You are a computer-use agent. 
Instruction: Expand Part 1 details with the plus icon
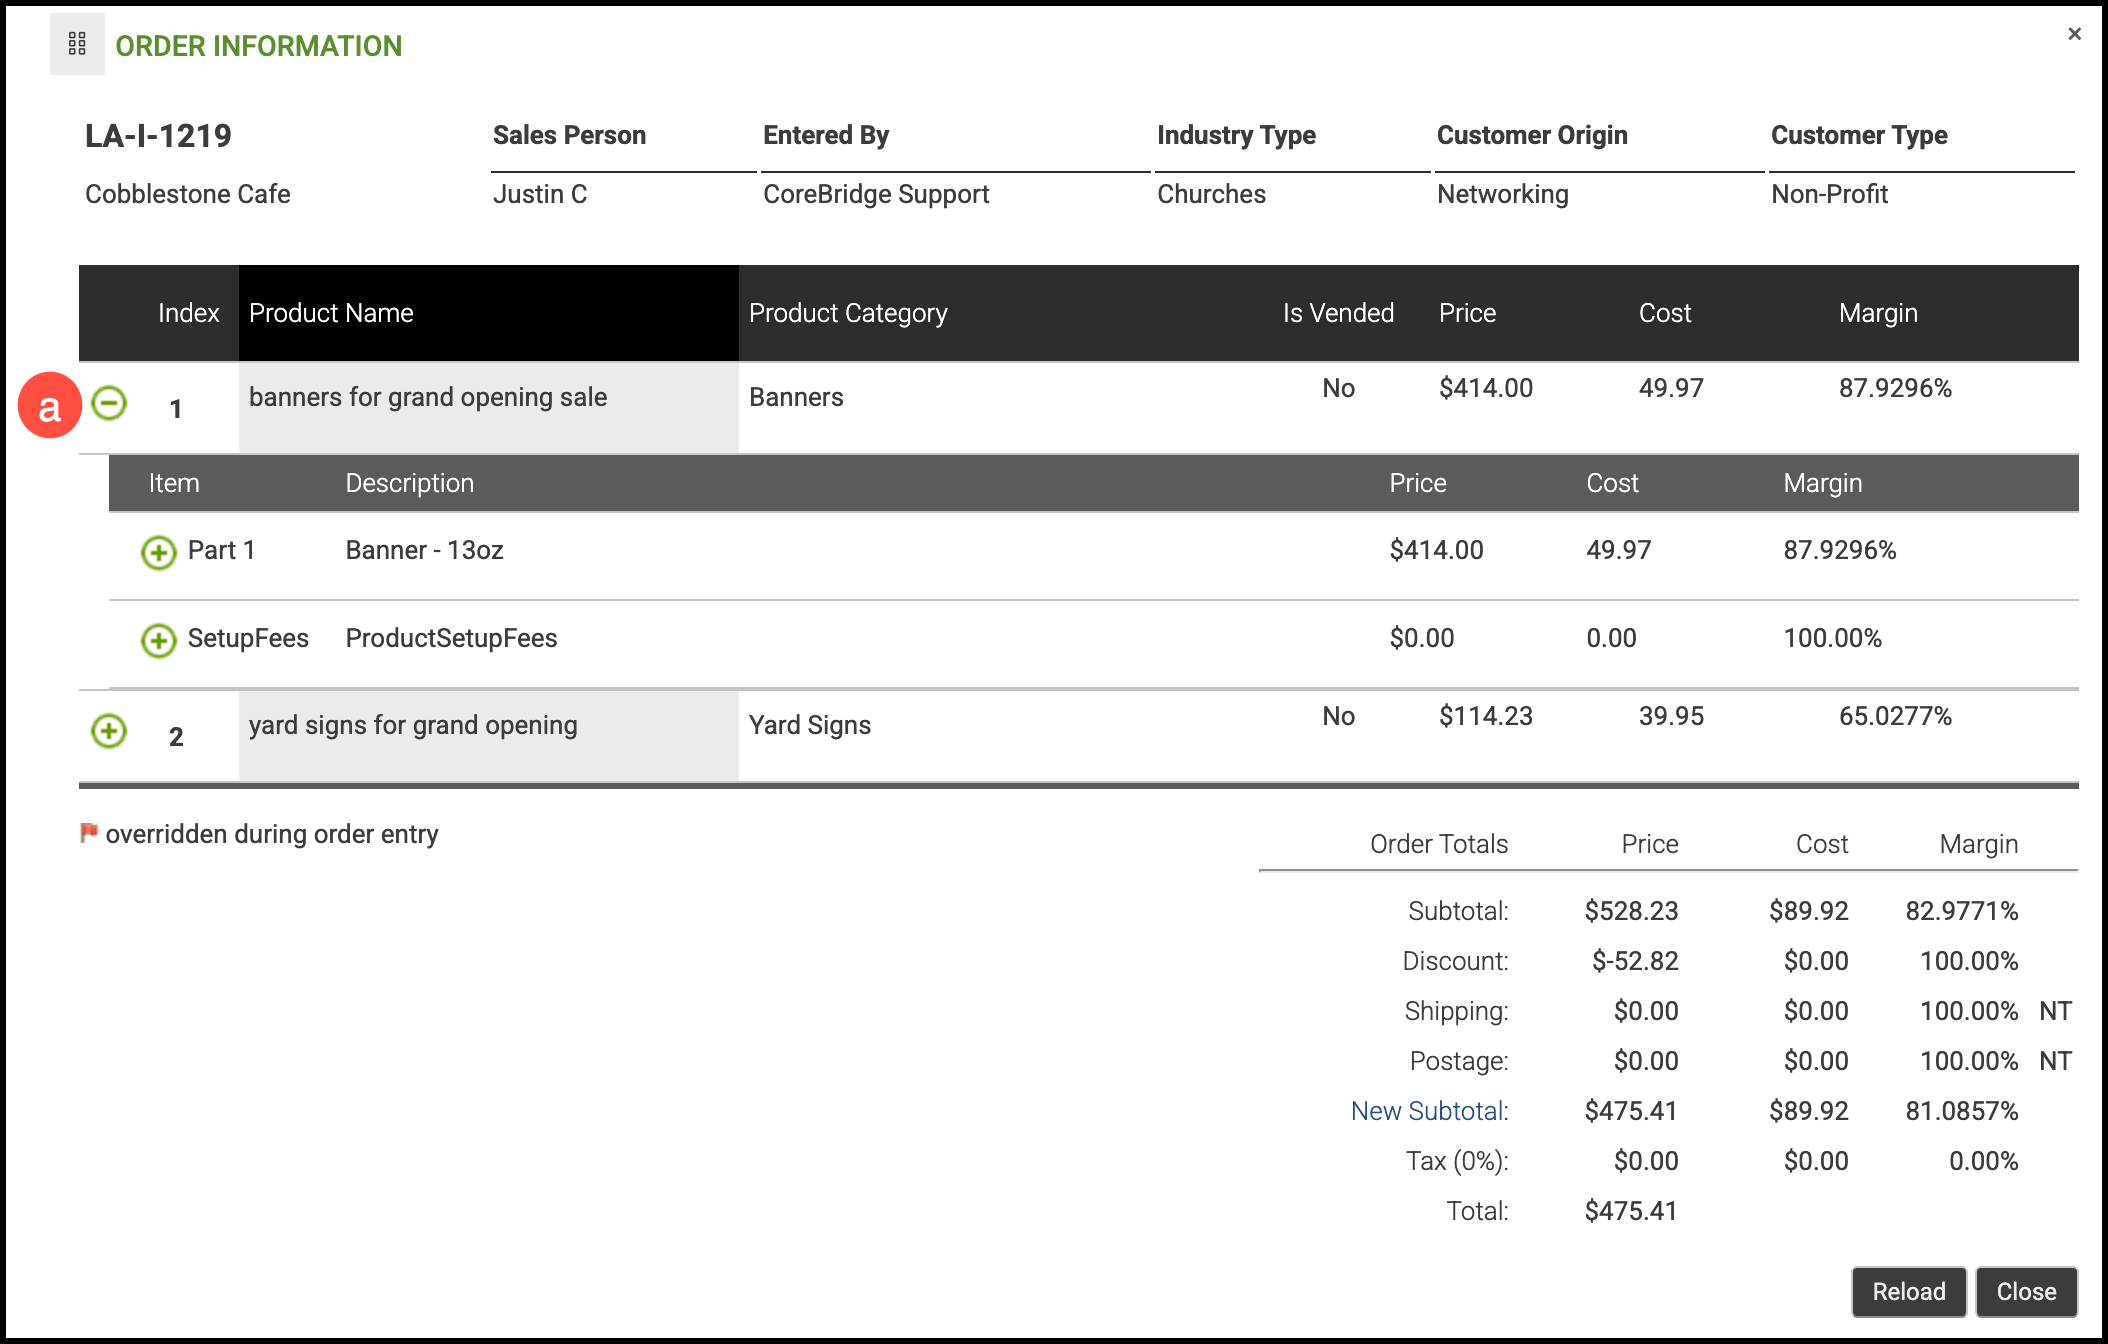tap(158, 552)
